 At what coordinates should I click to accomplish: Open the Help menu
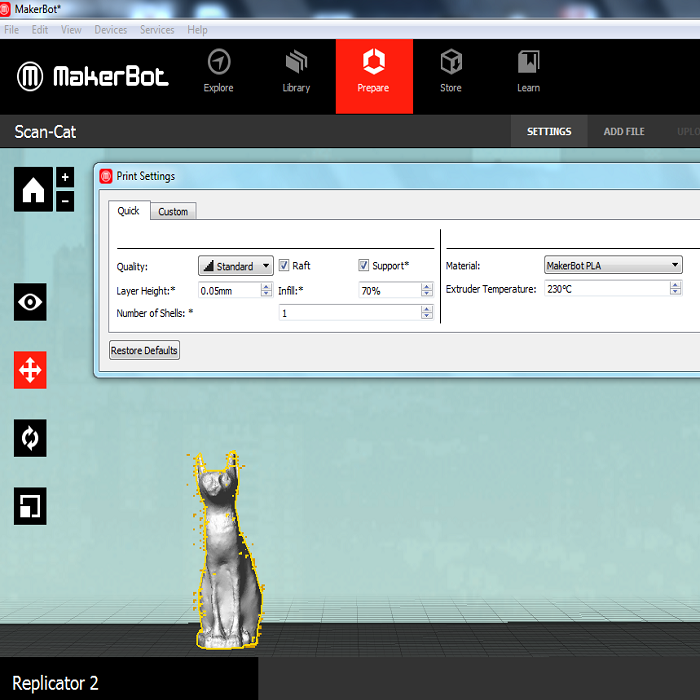click(x=197, y=30)
